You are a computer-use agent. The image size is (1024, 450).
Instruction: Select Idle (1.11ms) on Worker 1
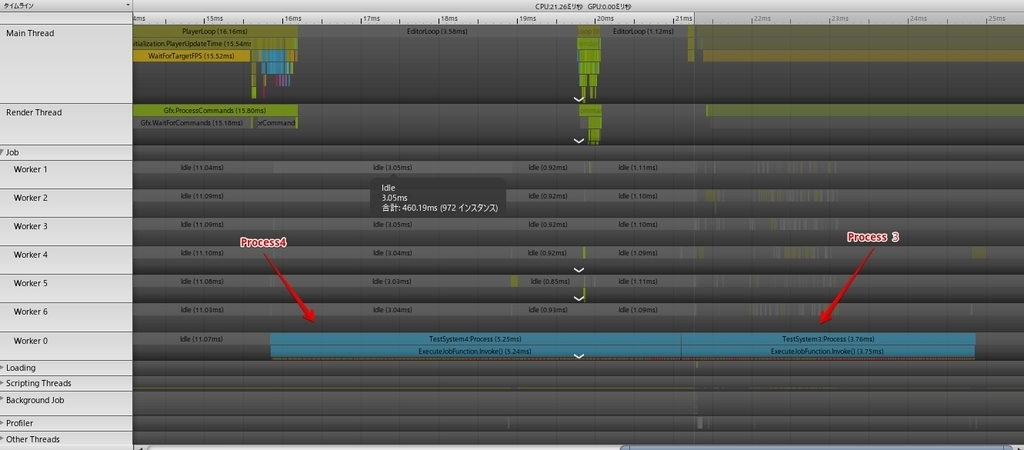pyautogui.click(x=638, y=167)
